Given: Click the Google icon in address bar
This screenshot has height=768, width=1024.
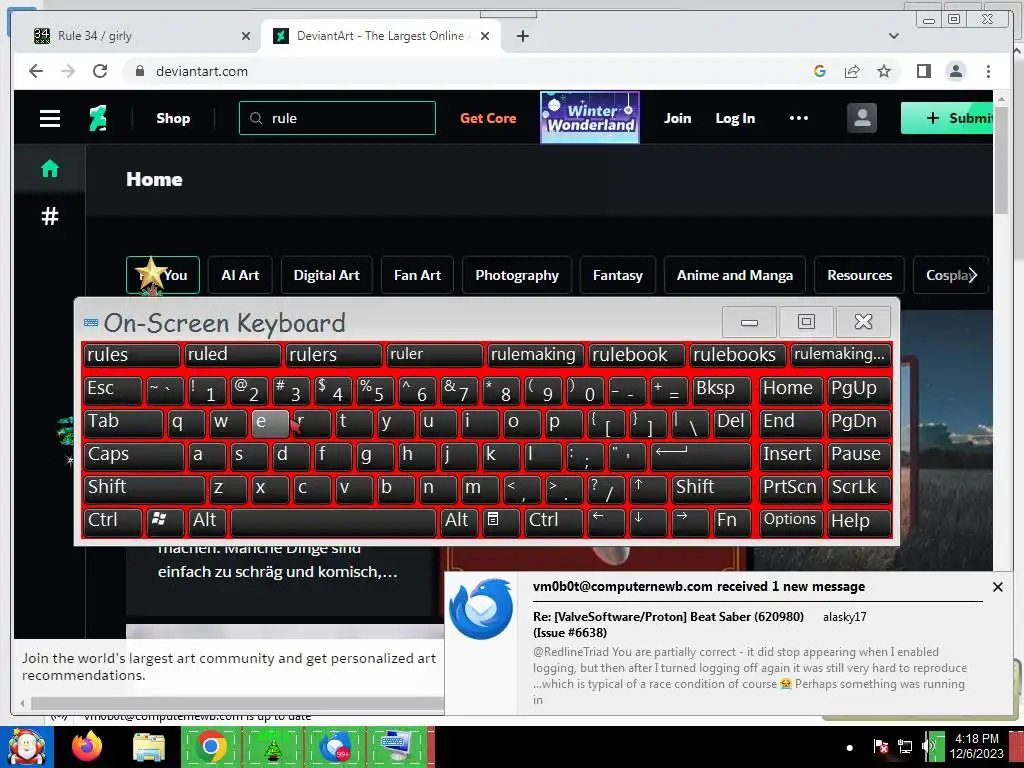Looking at the screenshot, I should (820, 71).
